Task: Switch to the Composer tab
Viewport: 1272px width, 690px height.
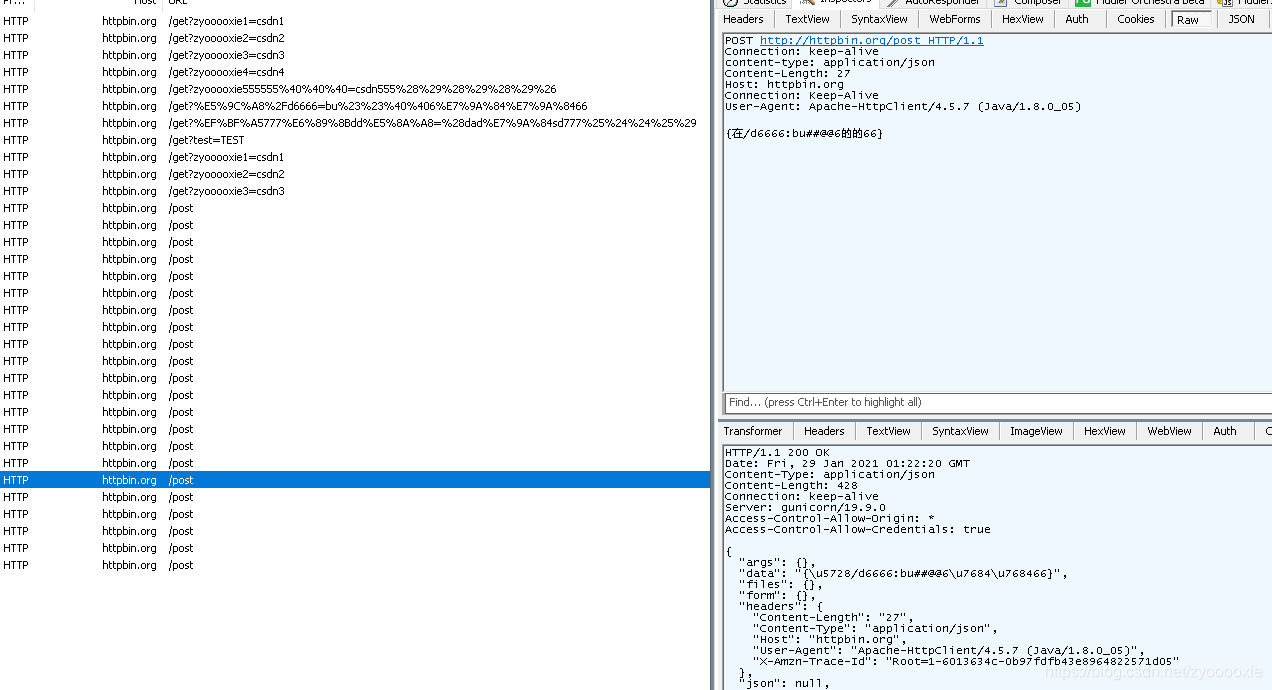Action: click(1029, 3)
